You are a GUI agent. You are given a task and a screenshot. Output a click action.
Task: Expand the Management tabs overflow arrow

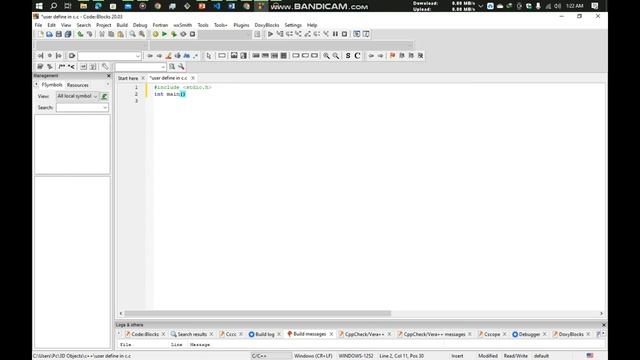click(108, 85)
